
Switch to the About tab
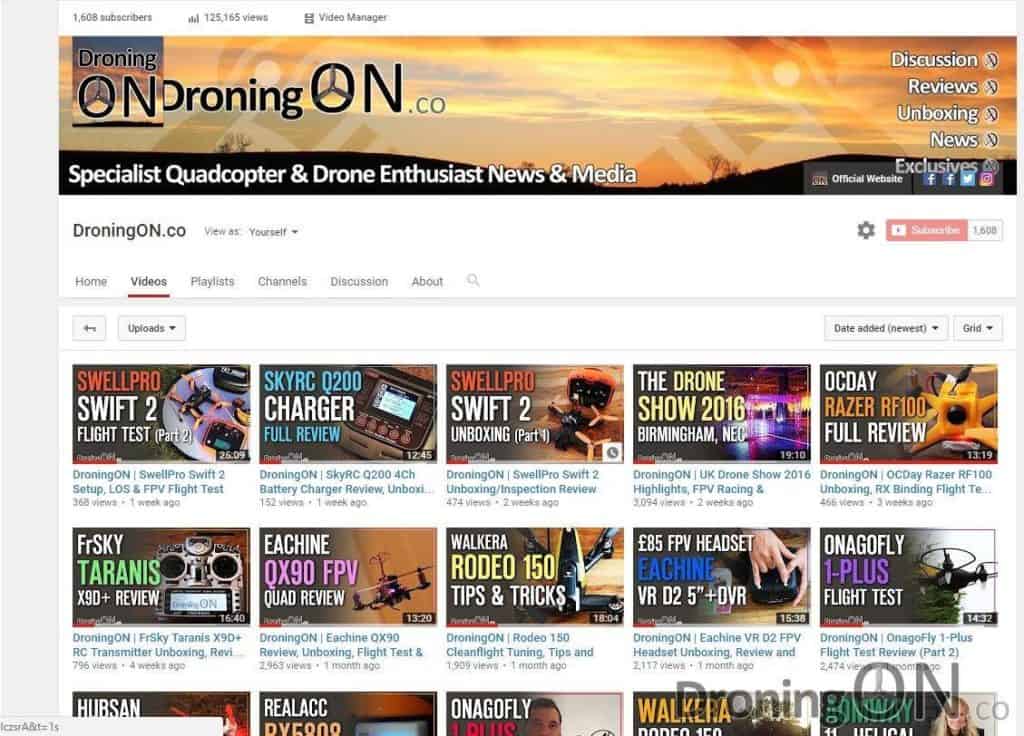[x=427, y=281]
